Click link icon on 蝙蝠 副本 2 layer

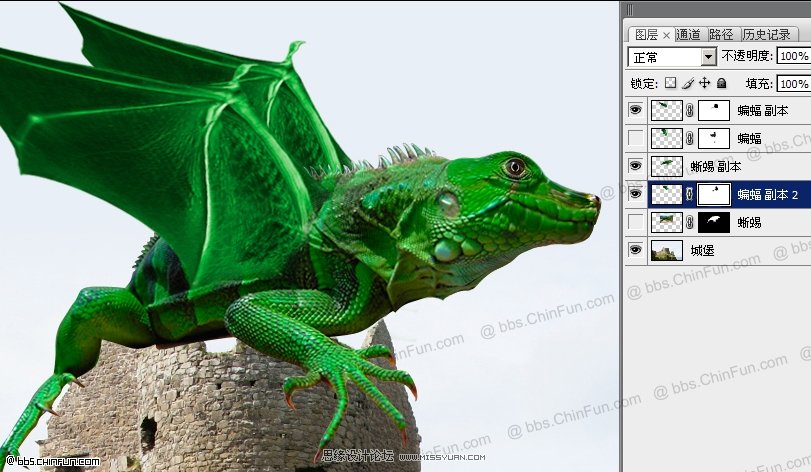coord(690,194)
